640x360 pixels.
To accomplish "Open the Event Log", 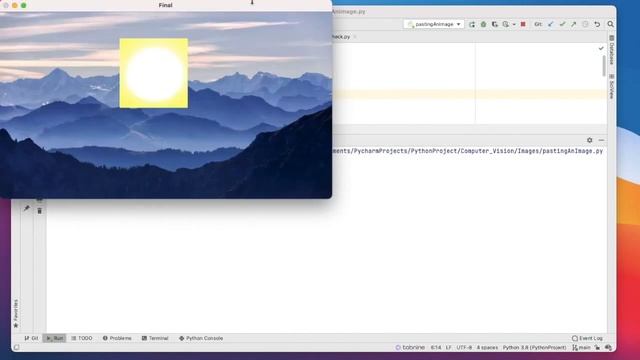I will (587, 338).
